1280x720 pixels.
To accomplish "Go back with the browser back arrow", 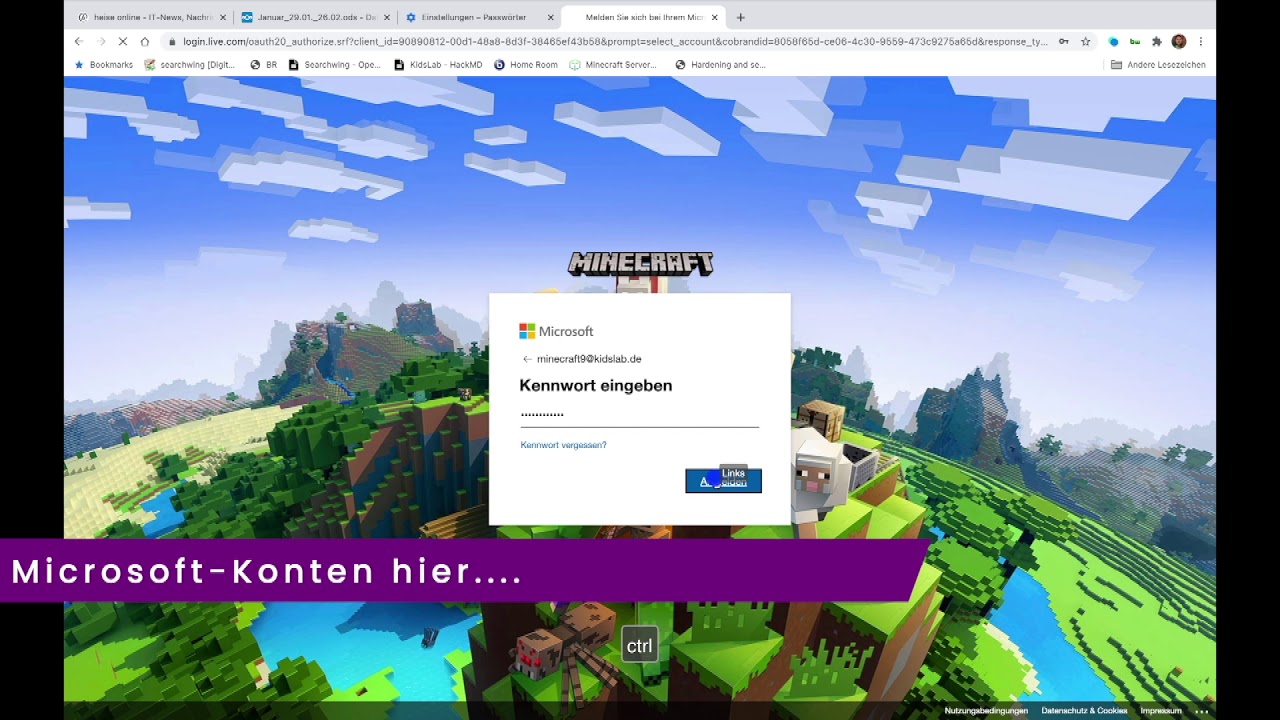I will tap(79, 41).
